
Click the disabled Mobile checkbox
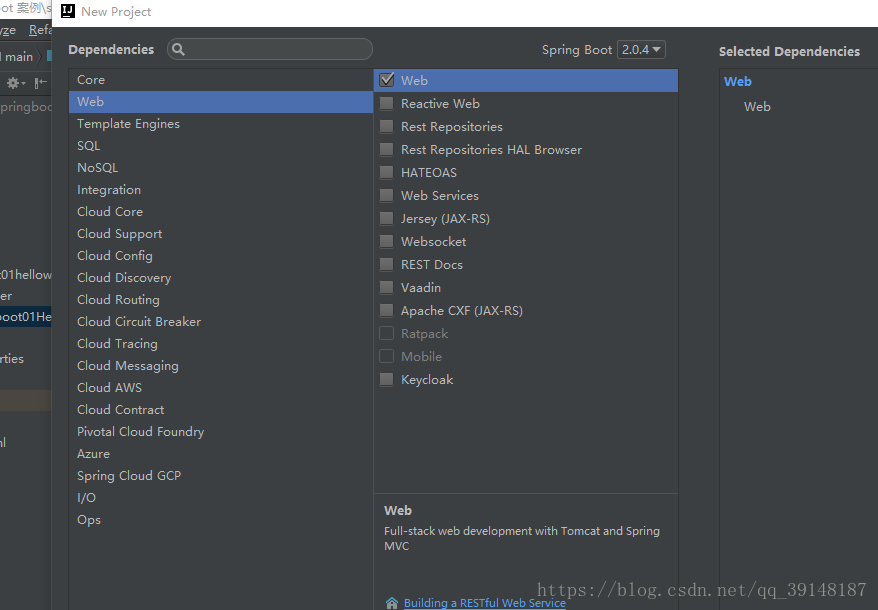[386, 356]
